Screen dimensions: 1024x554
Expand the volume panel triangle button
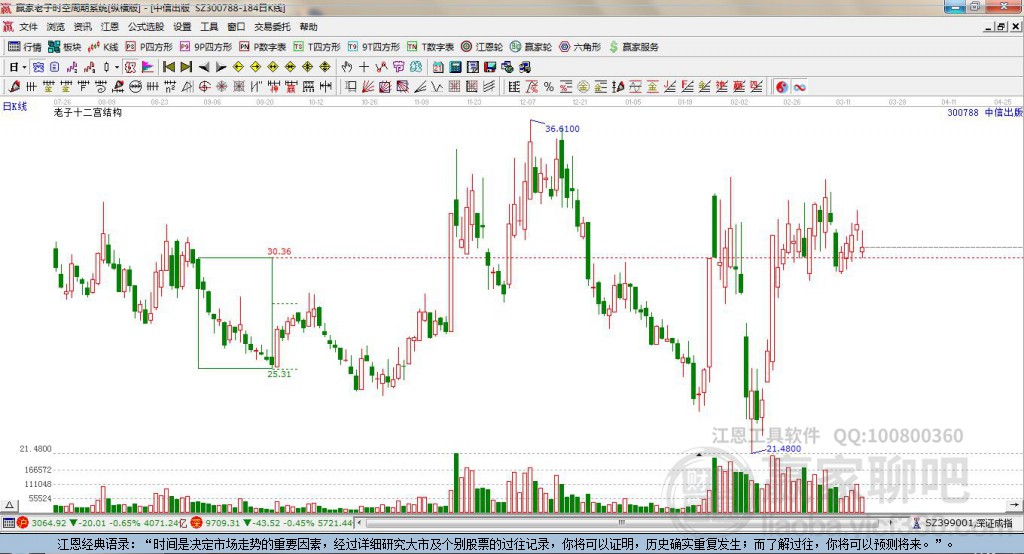click(9, 505)
